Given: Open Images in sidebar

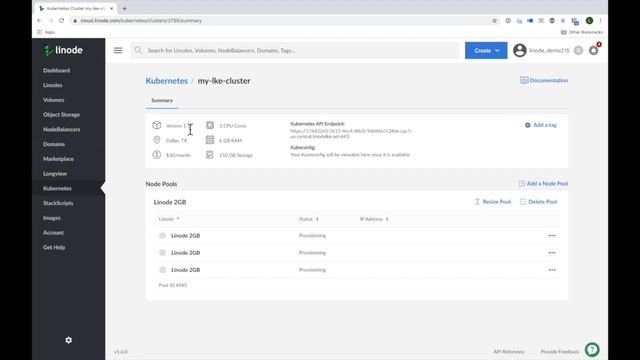Looking at the screenshot, I should (x=51, y=218).
